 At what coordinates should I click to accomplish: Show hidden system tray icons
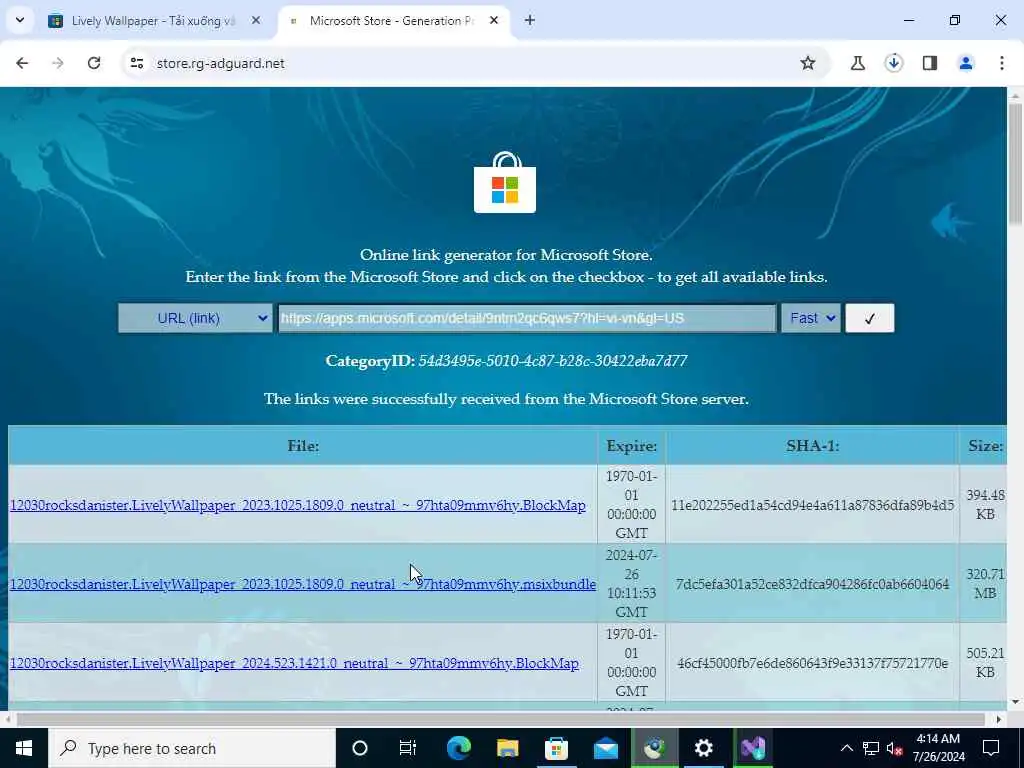[x=846, y=748]
